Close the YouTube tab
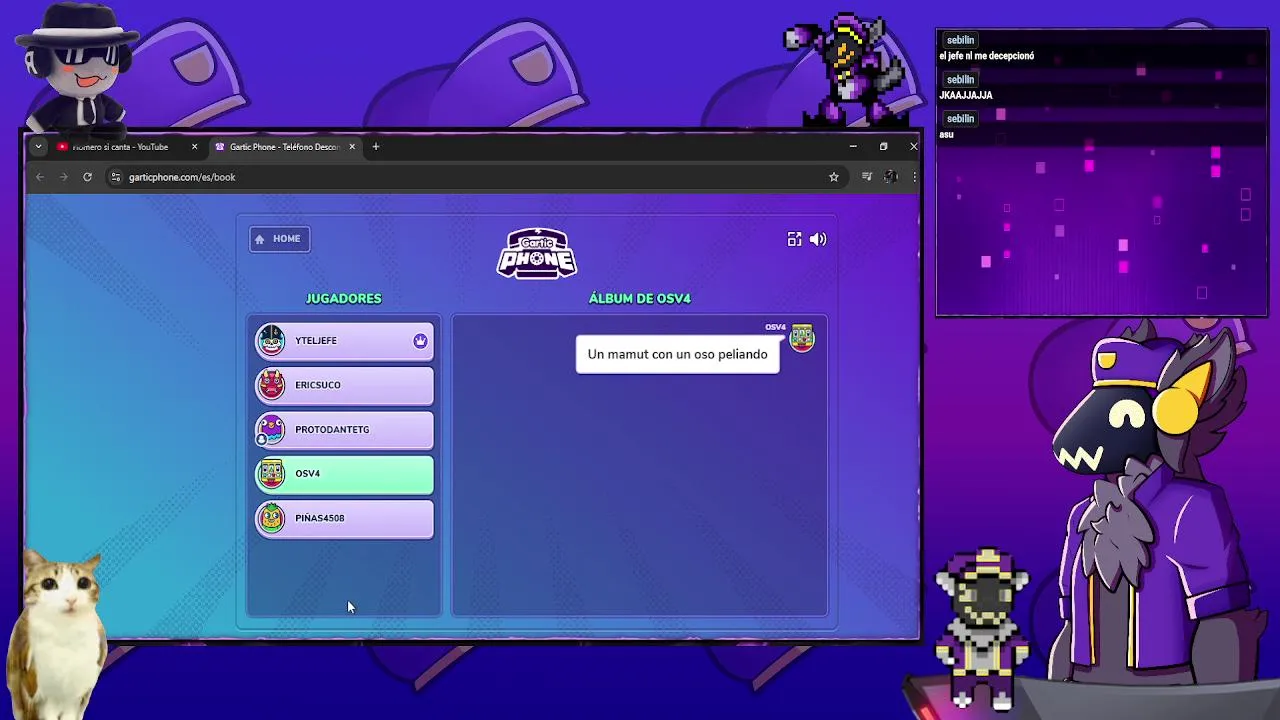The image size is (1280, 720). coord(194,147)
